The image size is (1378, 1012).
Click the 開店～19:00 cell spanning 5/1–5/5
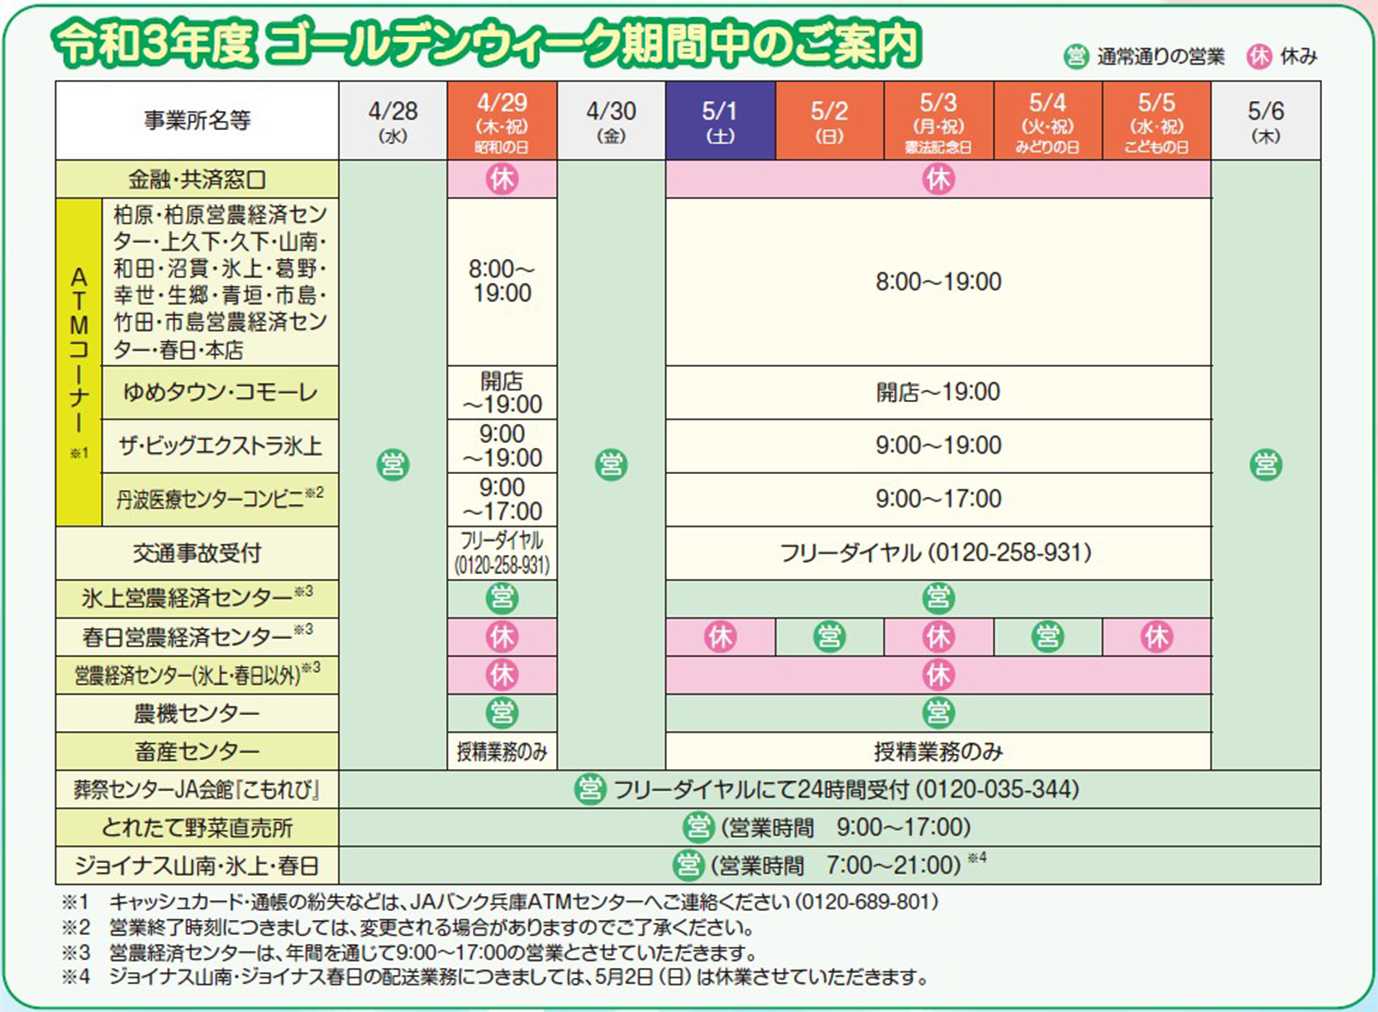coord(938,392)
